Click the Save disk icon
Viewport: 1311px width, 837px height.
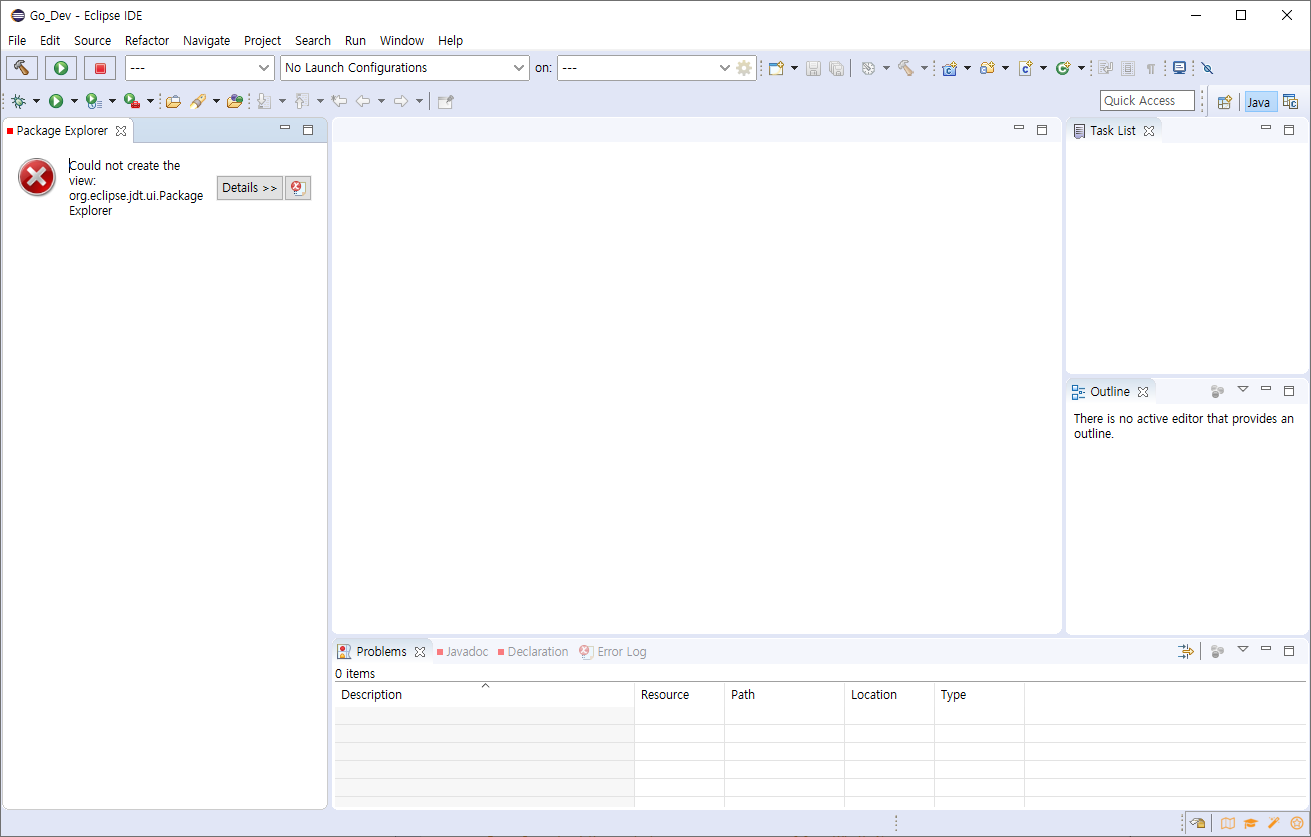[813, 68]
